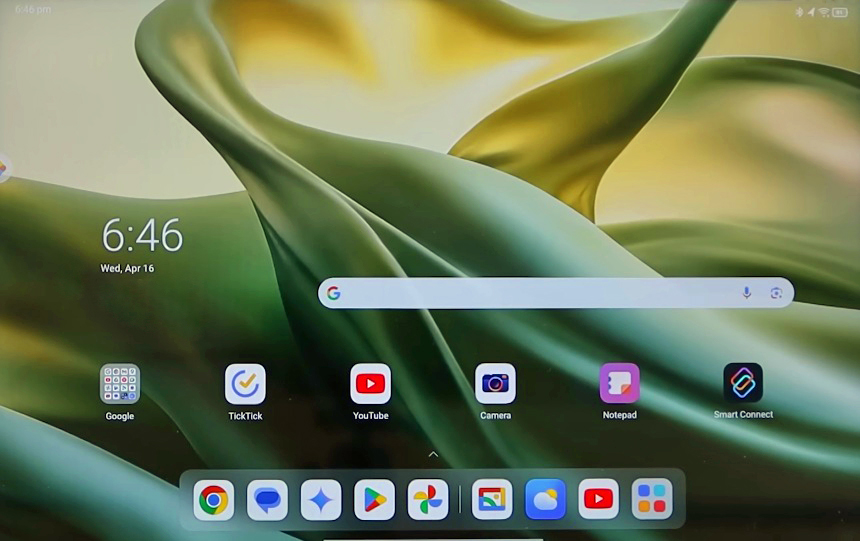
Task: Open the Gallery app in the dock
Action: [492, 499]
